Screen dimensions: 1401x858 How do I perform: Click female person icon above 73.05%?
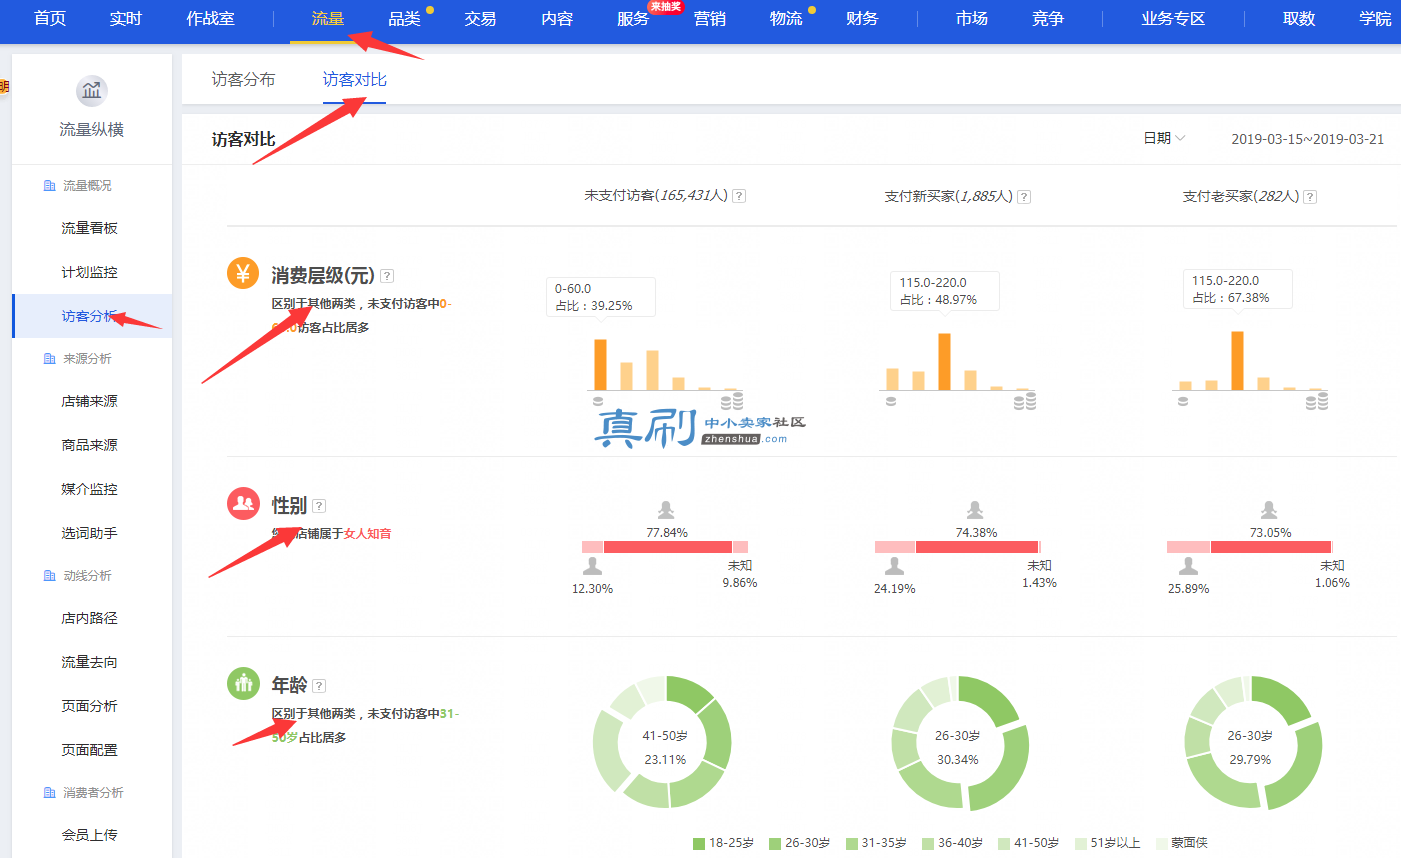1269,510
